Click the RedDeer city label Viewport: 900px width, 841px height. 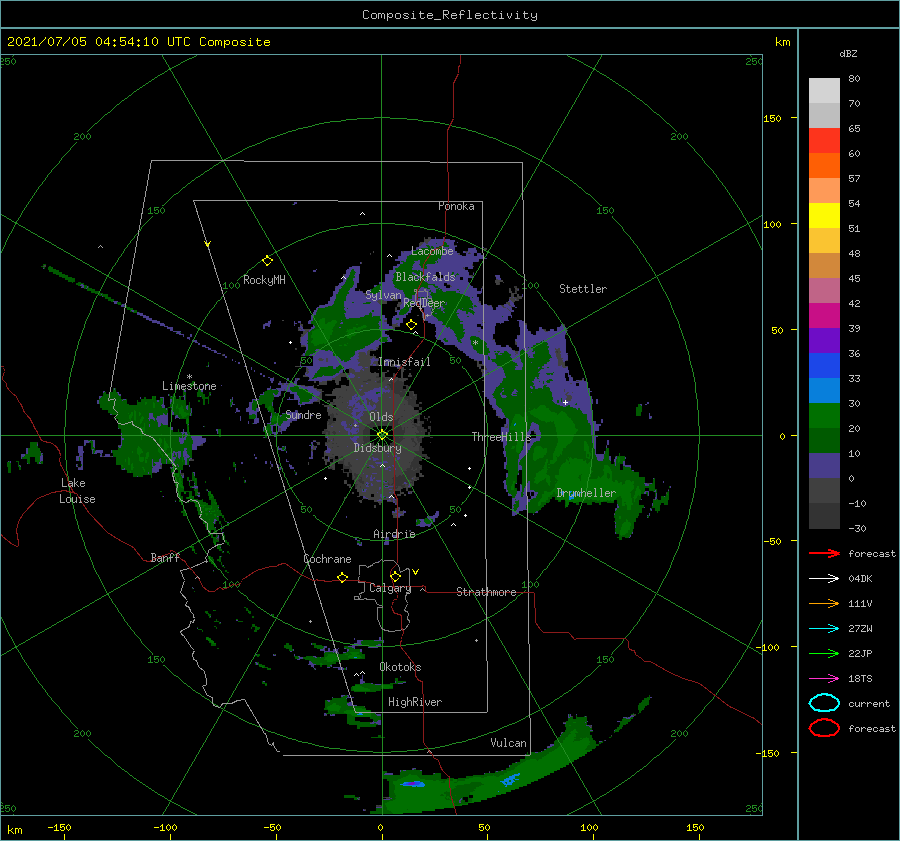[x=424, y=303]
